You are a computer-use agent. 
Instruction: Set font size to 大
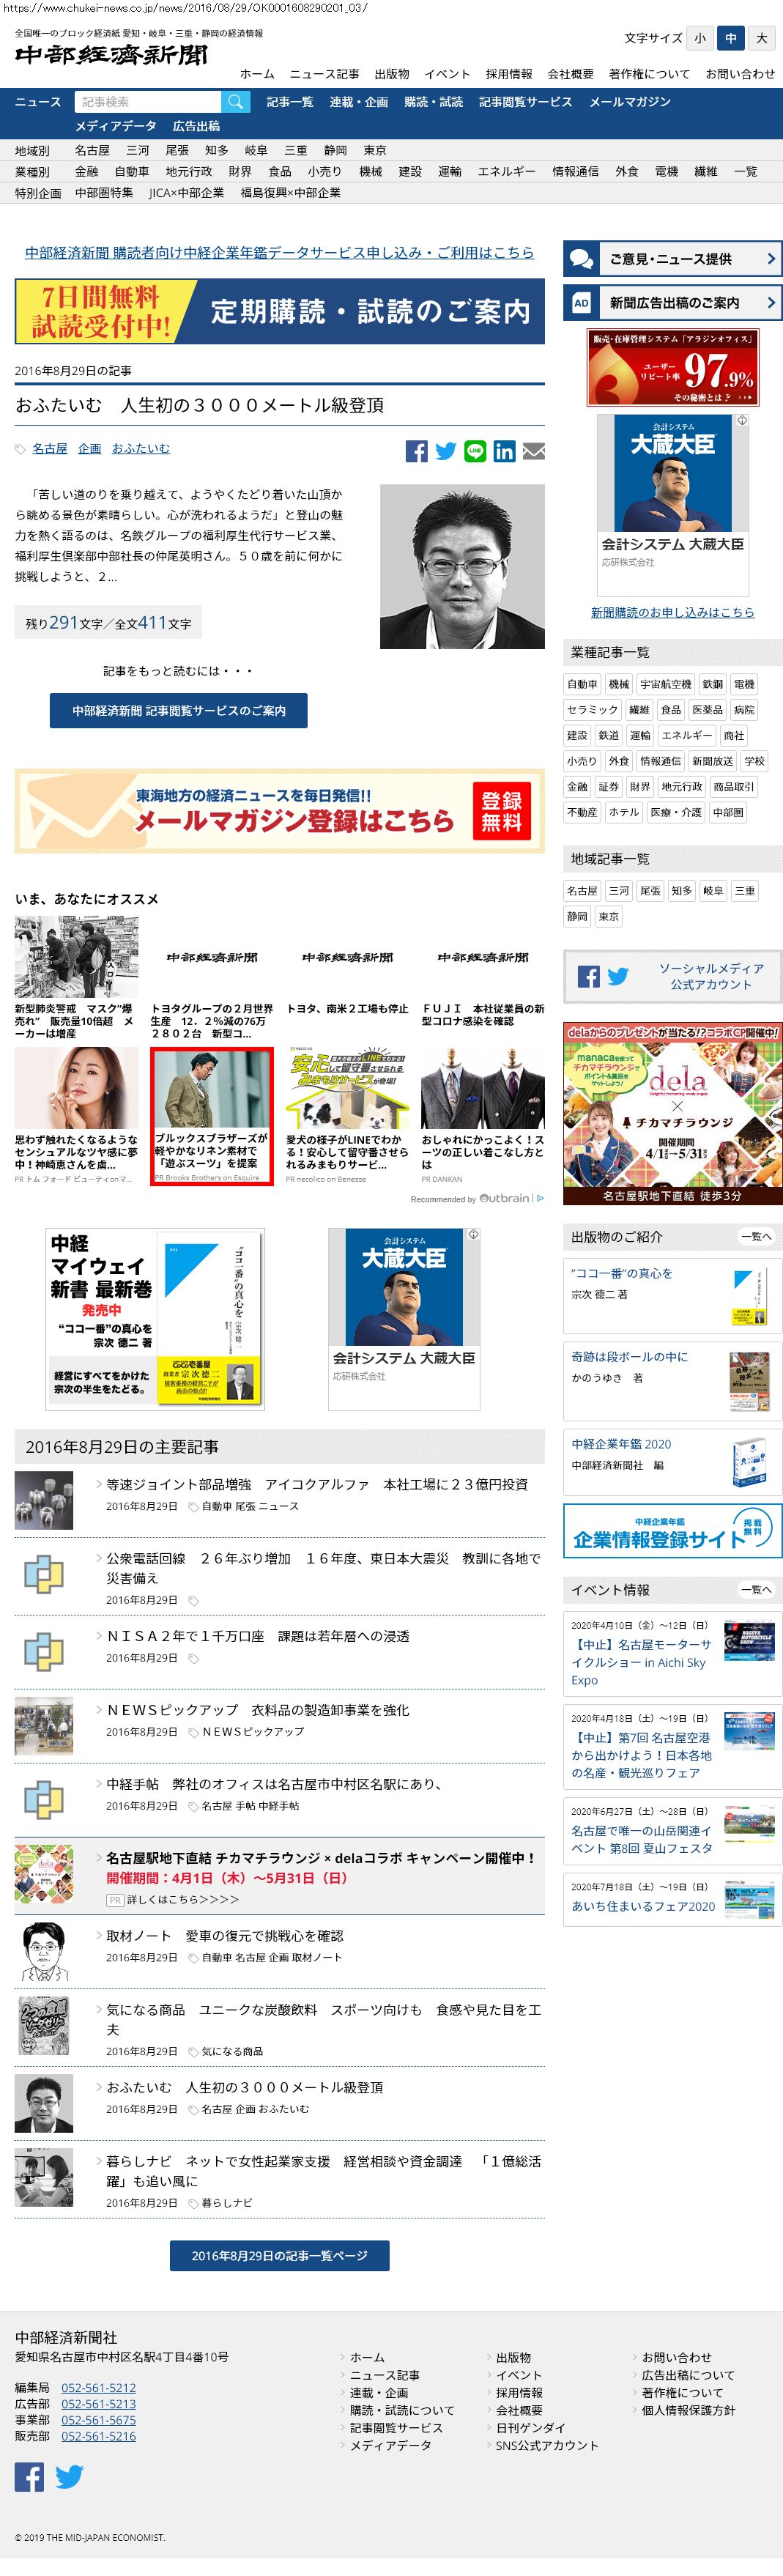pyautogui.click(x=761, y=38)
